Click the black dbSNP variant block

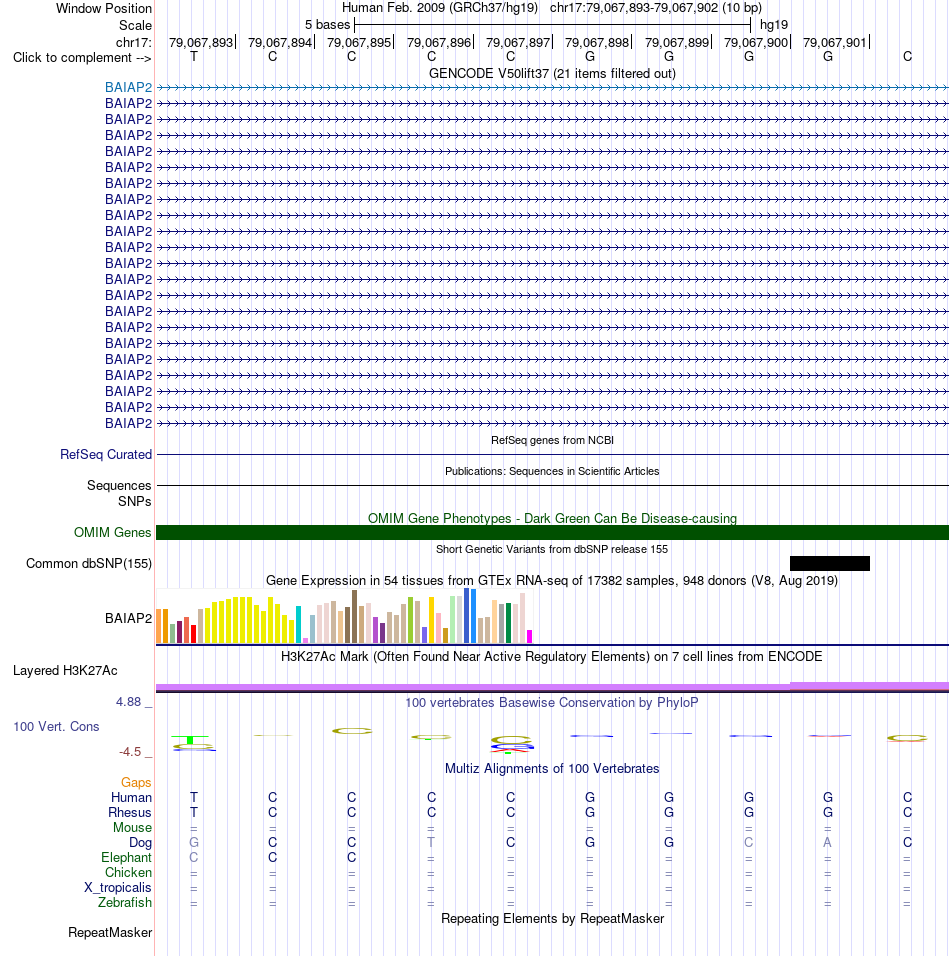[829, 563]
